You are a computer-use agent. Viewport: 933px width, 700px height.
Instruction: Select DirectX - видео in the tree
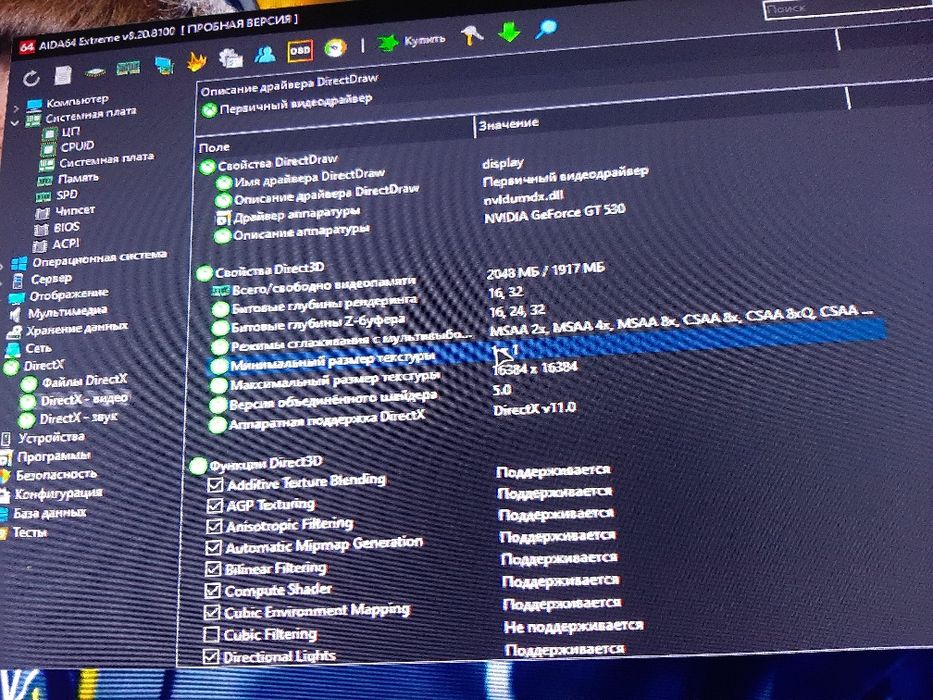[x=84, y=400]
